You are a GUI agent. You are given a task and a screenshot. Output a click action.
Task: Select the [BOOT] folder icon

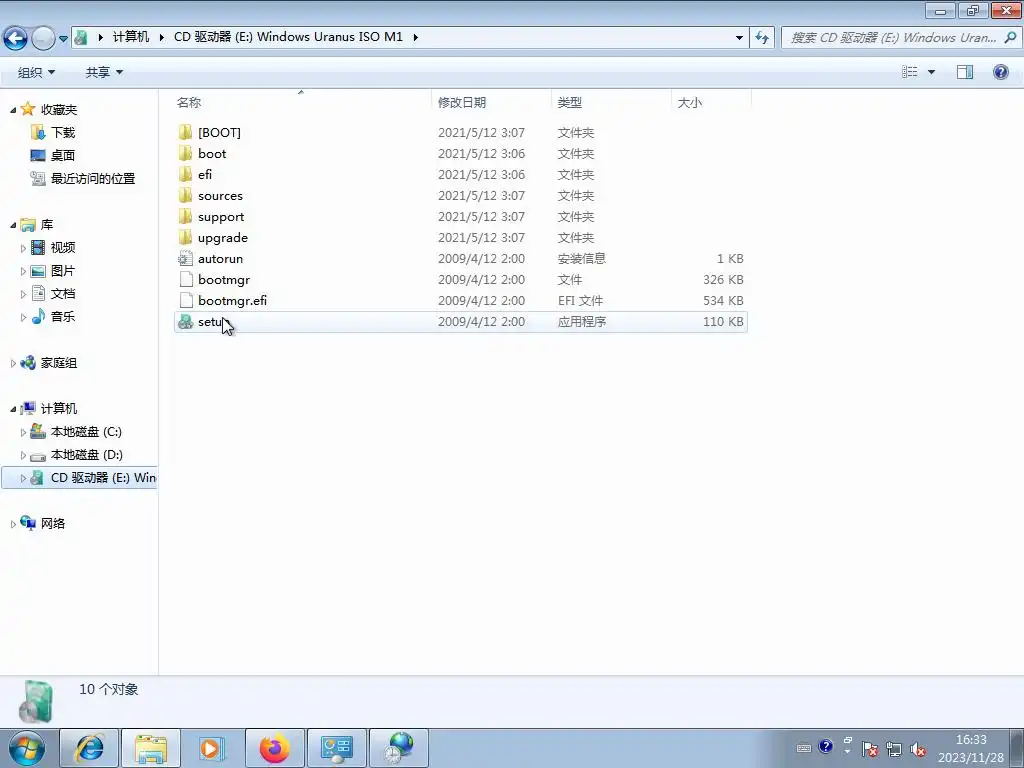point(185,133)
